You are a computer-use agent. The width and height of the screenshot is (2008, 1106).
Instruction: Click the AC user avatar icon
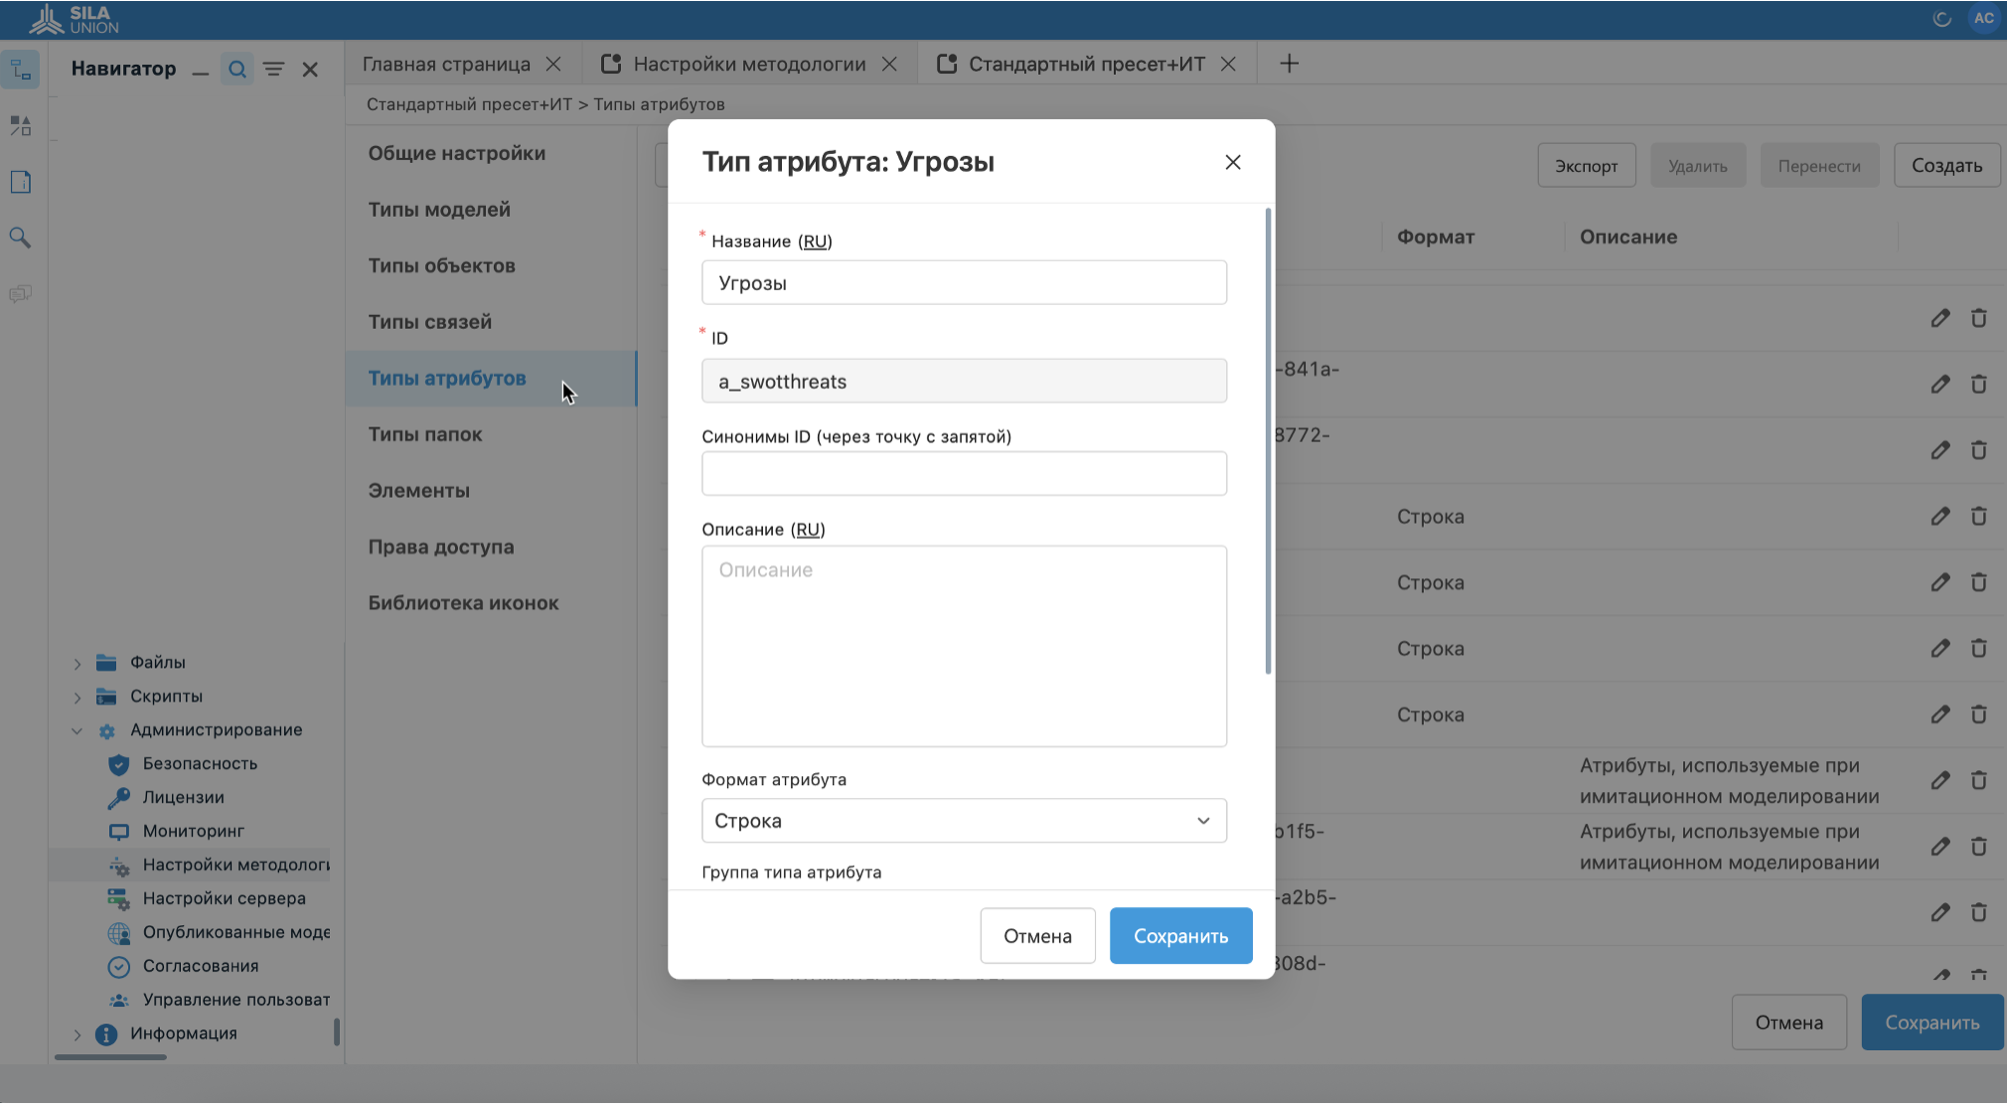[1984, 18]
